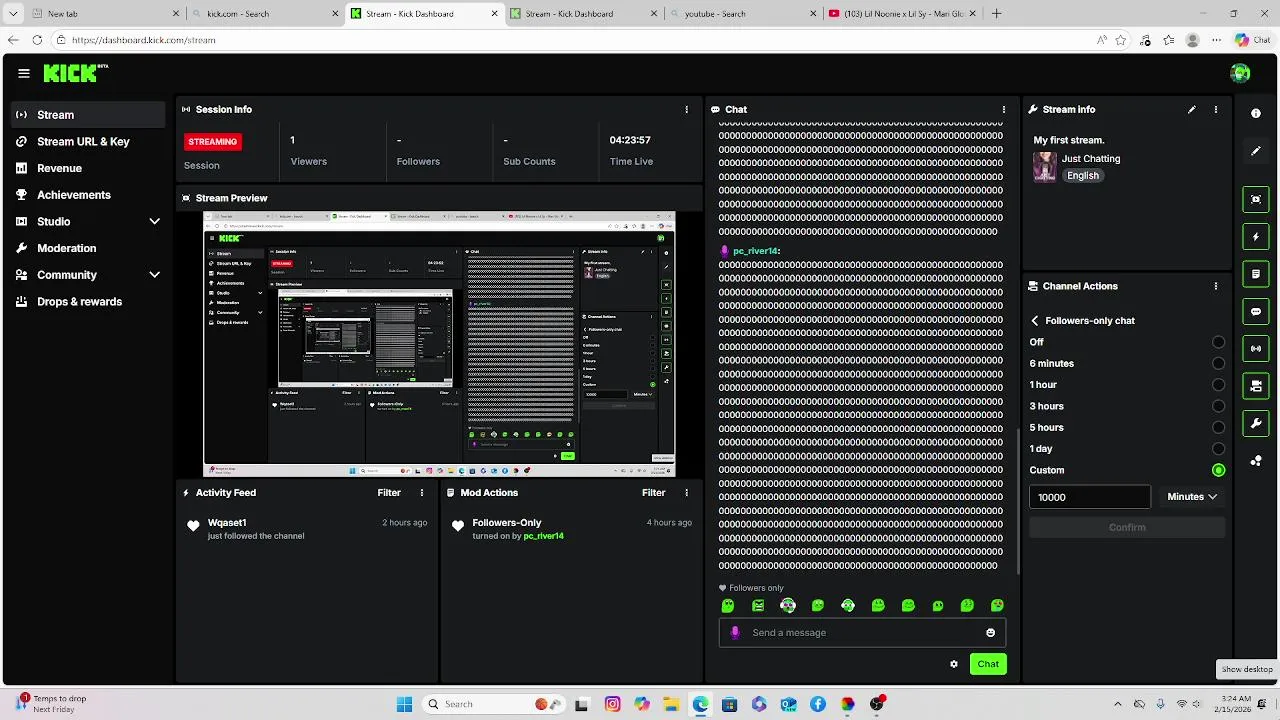
Task: Select the 1 hour radio option
Action: (x=1218, y=384)
